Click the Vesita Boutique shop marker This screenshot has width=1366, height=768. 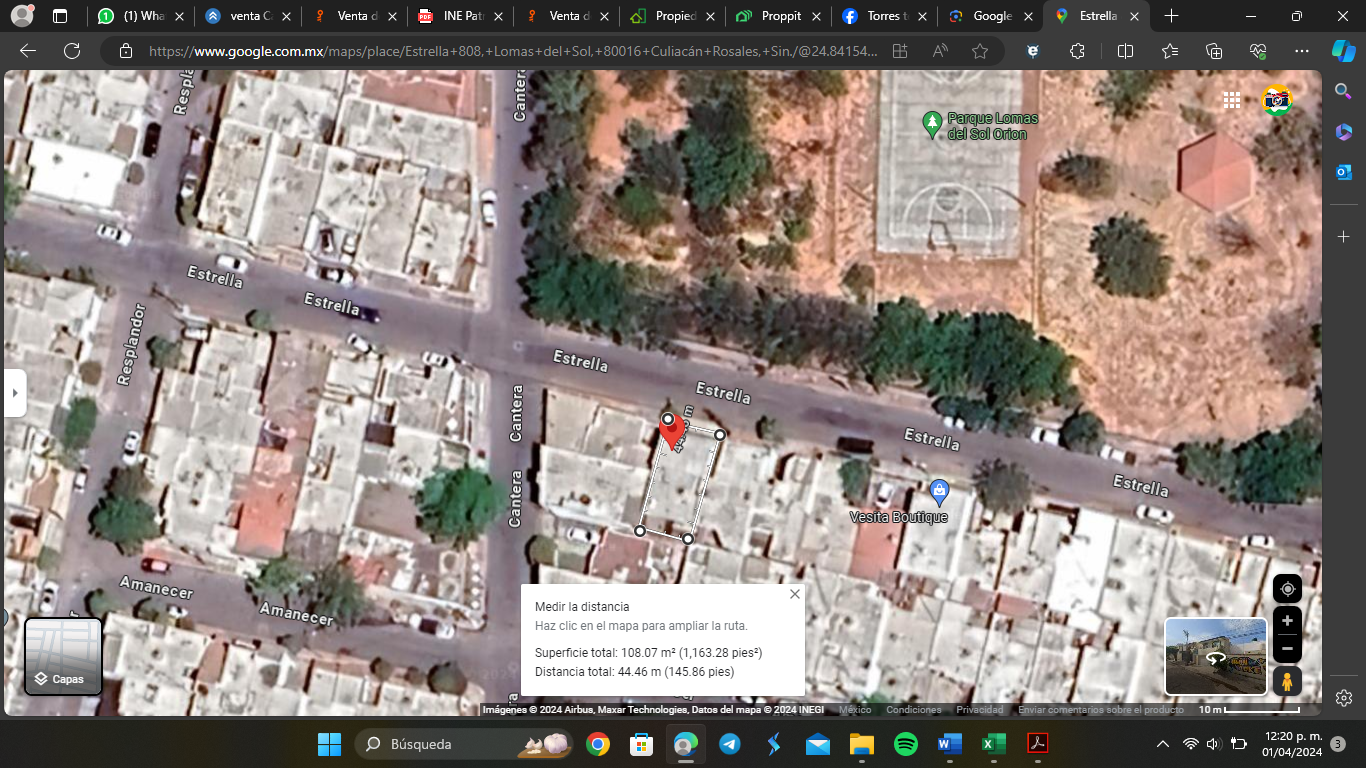[x=938, y=491]
